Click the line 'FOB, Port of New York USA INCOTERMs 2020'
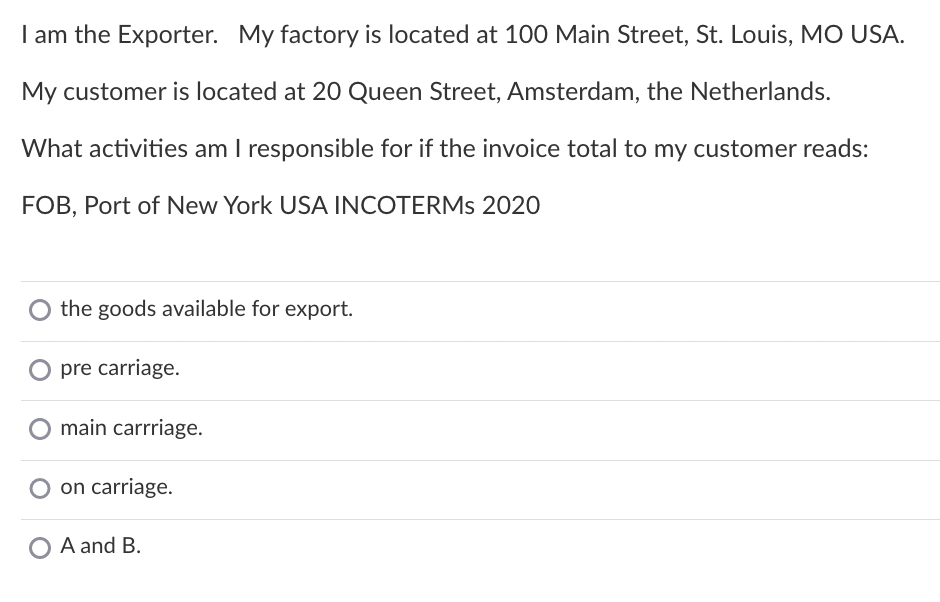 pyautogui.click(x=280, y=206)
